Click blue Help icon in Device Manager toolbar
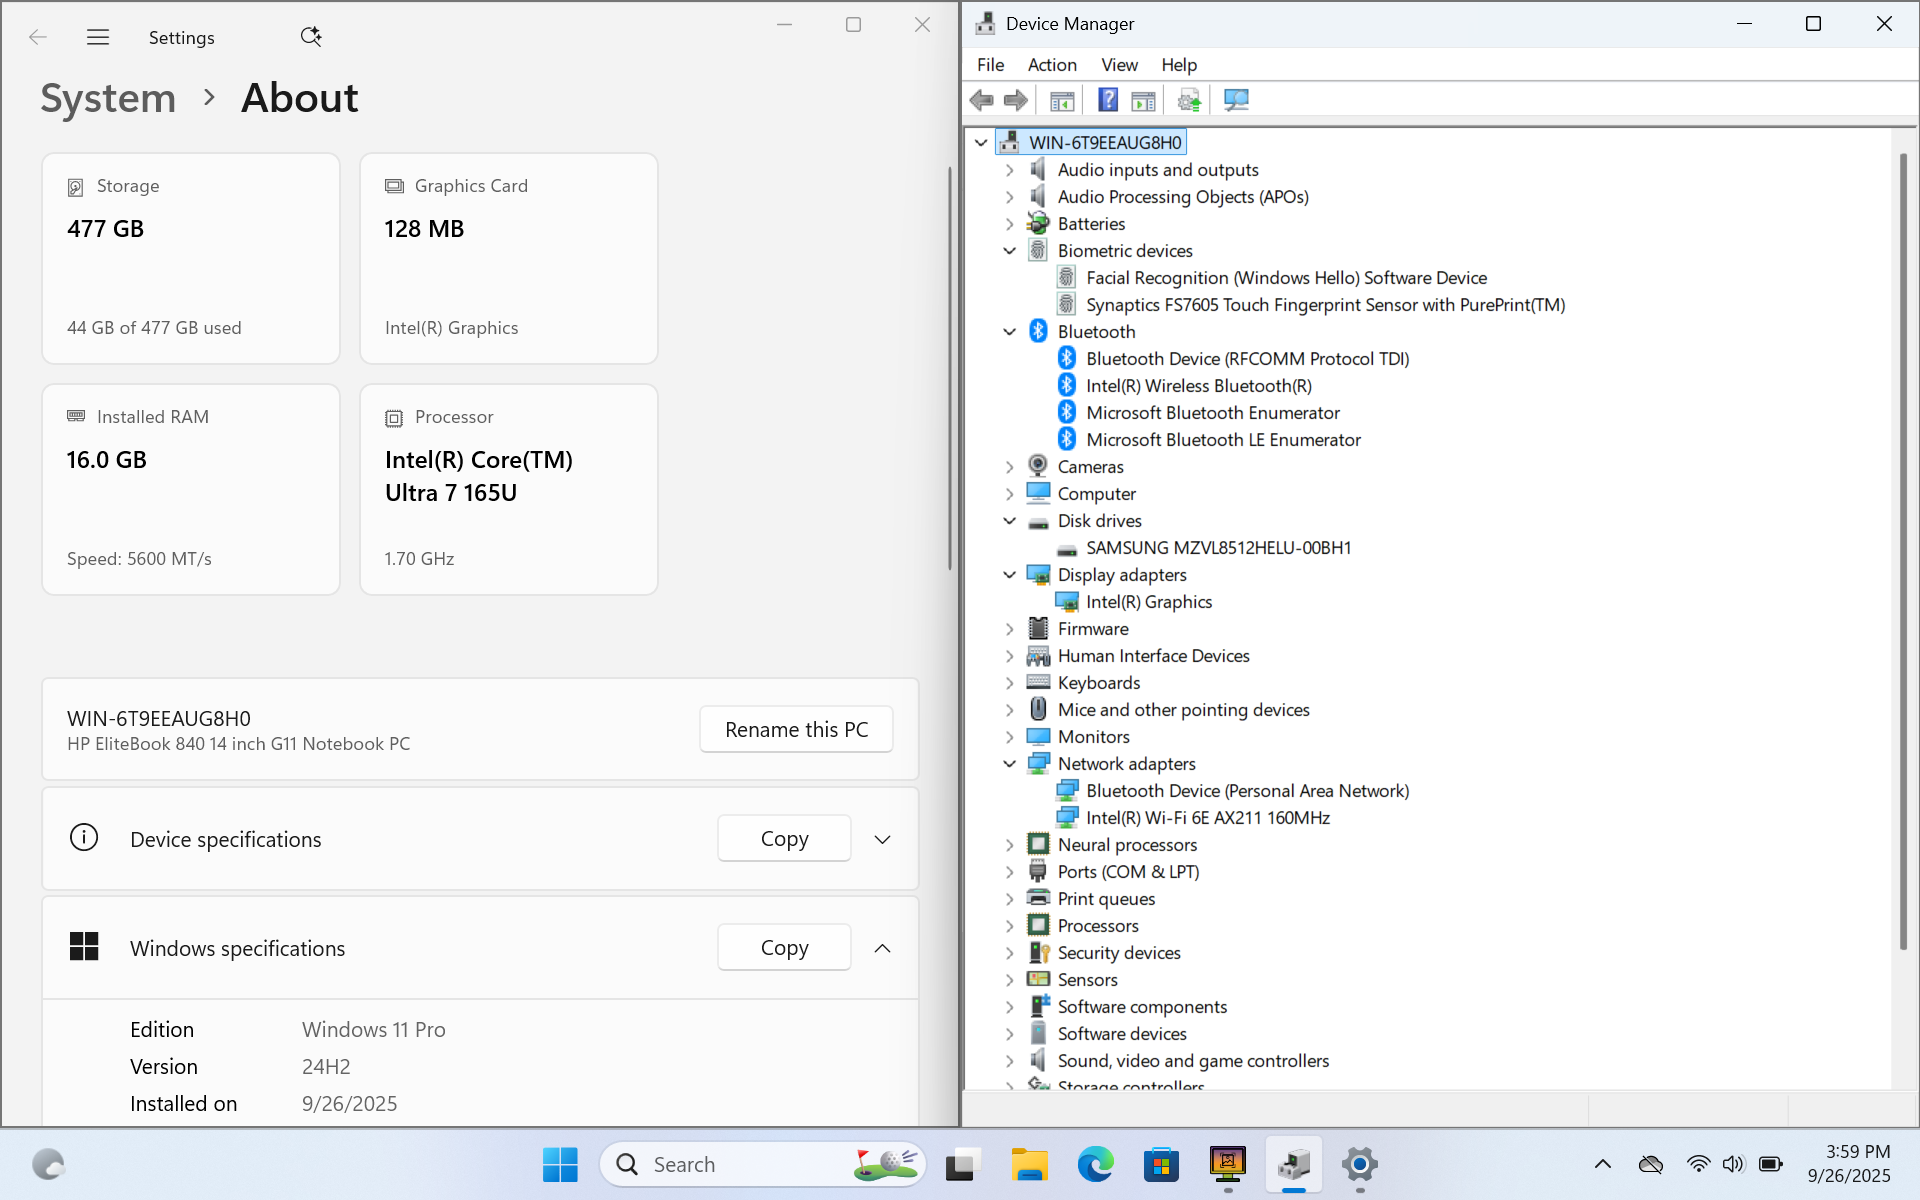Viewport: 1920px width, 1200px height. click(1108, 100)
